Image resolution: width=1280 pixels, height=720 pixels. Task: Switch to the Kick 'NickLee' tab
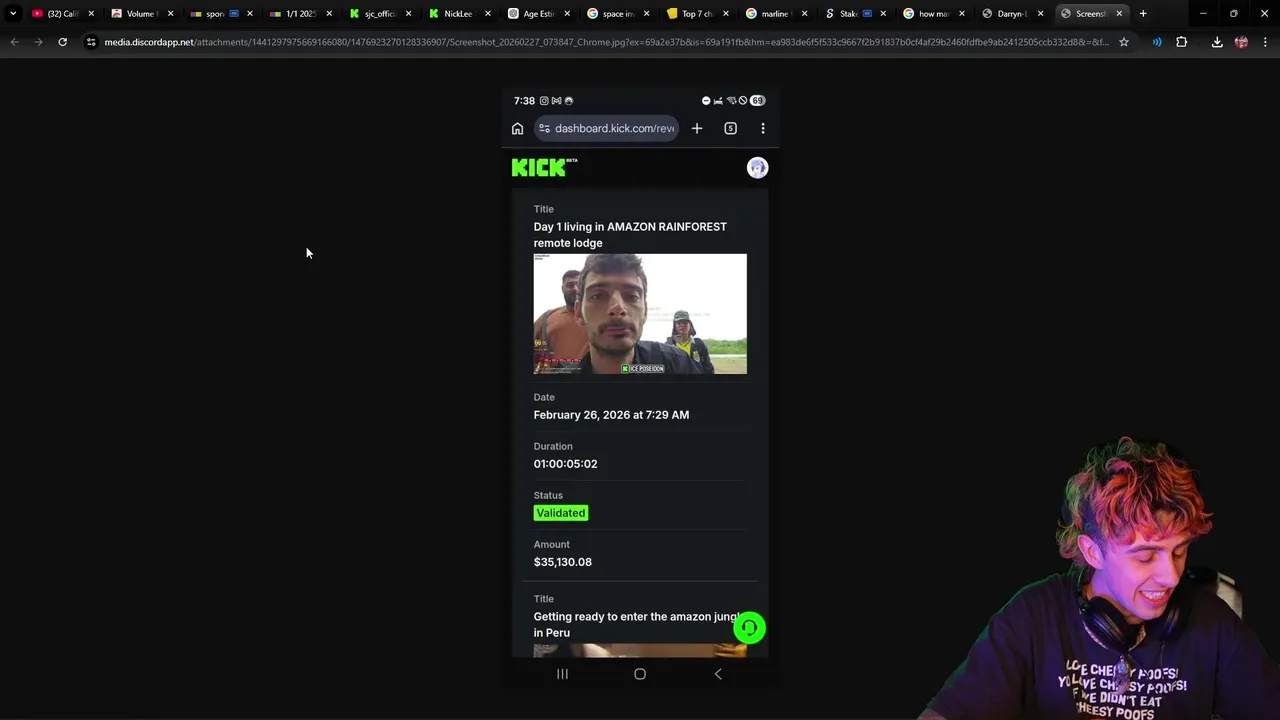click(x=459, y=14)
